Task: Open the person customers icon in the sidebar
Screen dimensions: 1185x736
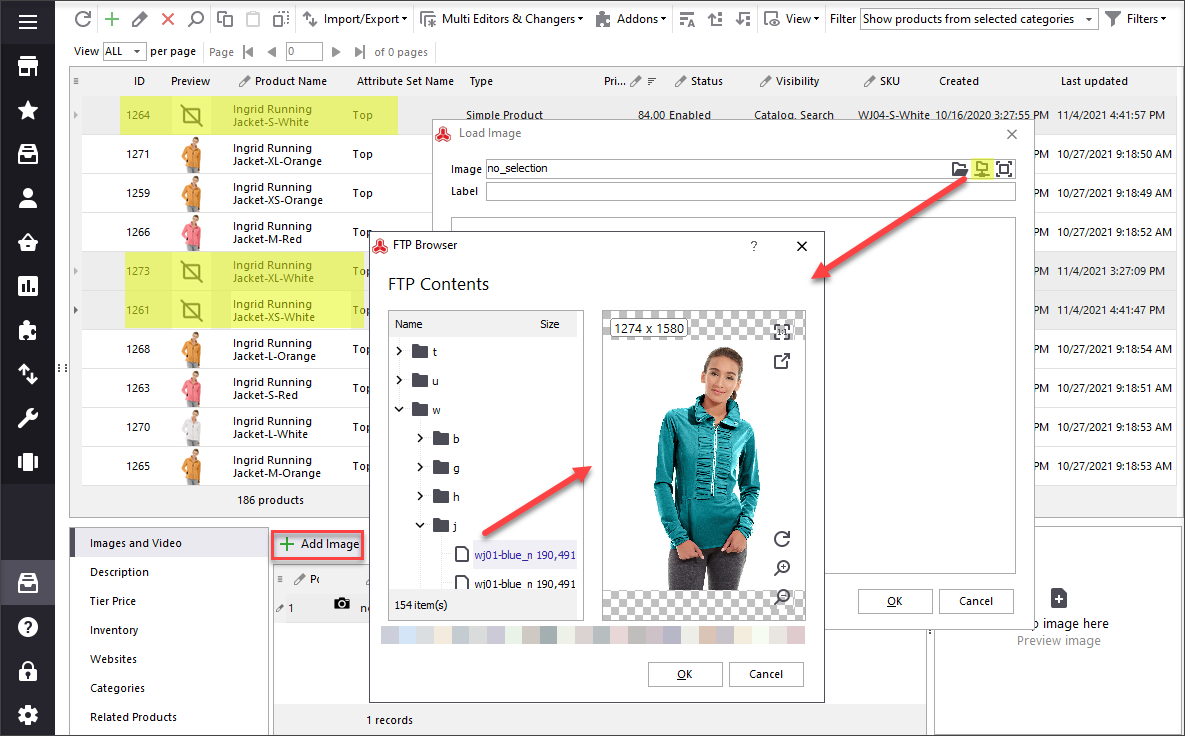Action: click(28, 198)
